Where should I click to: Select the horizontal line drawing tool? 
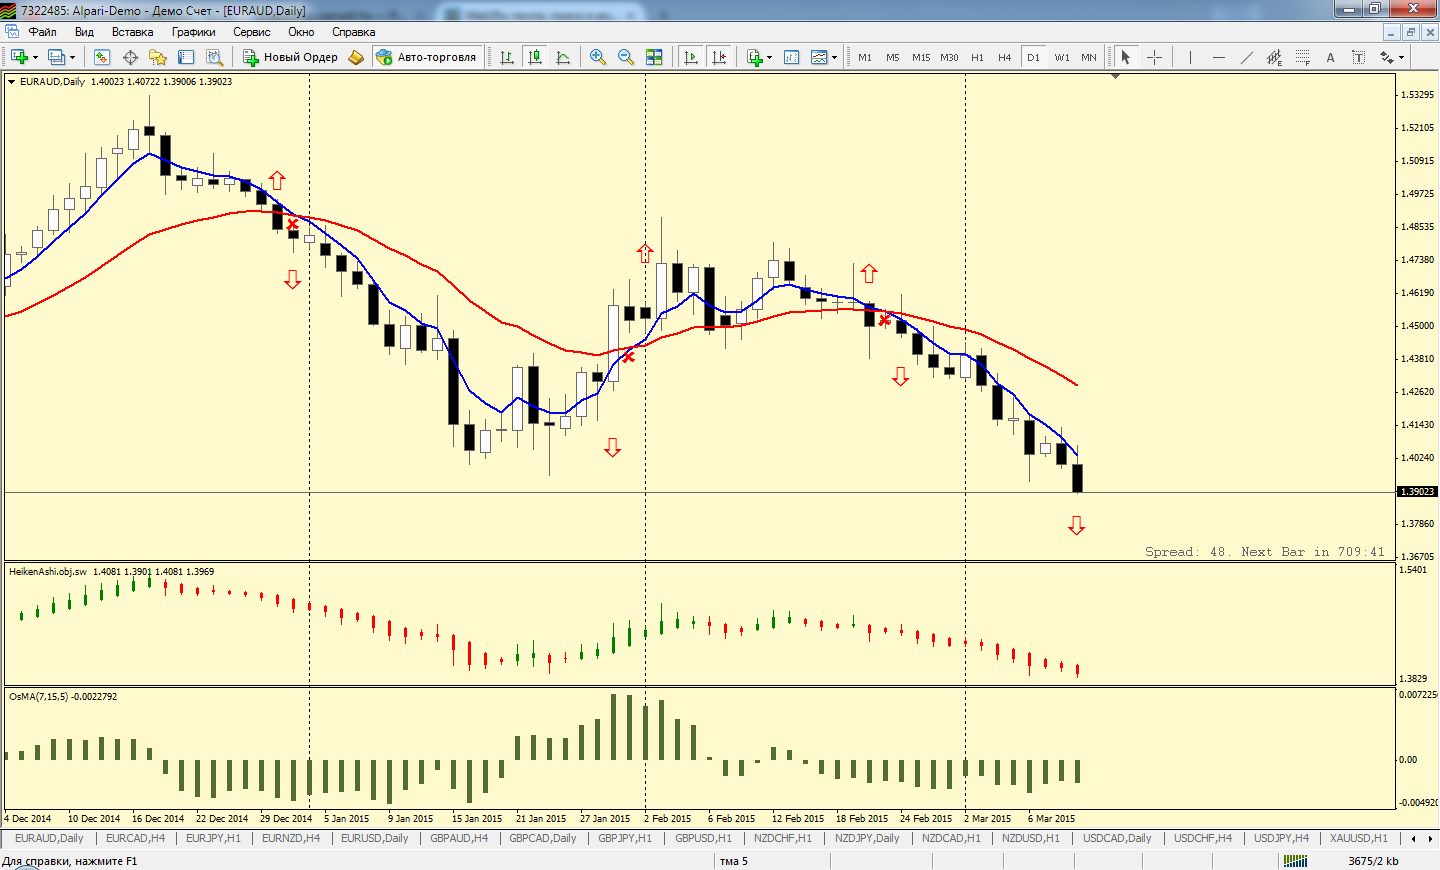coord(1218,57)
